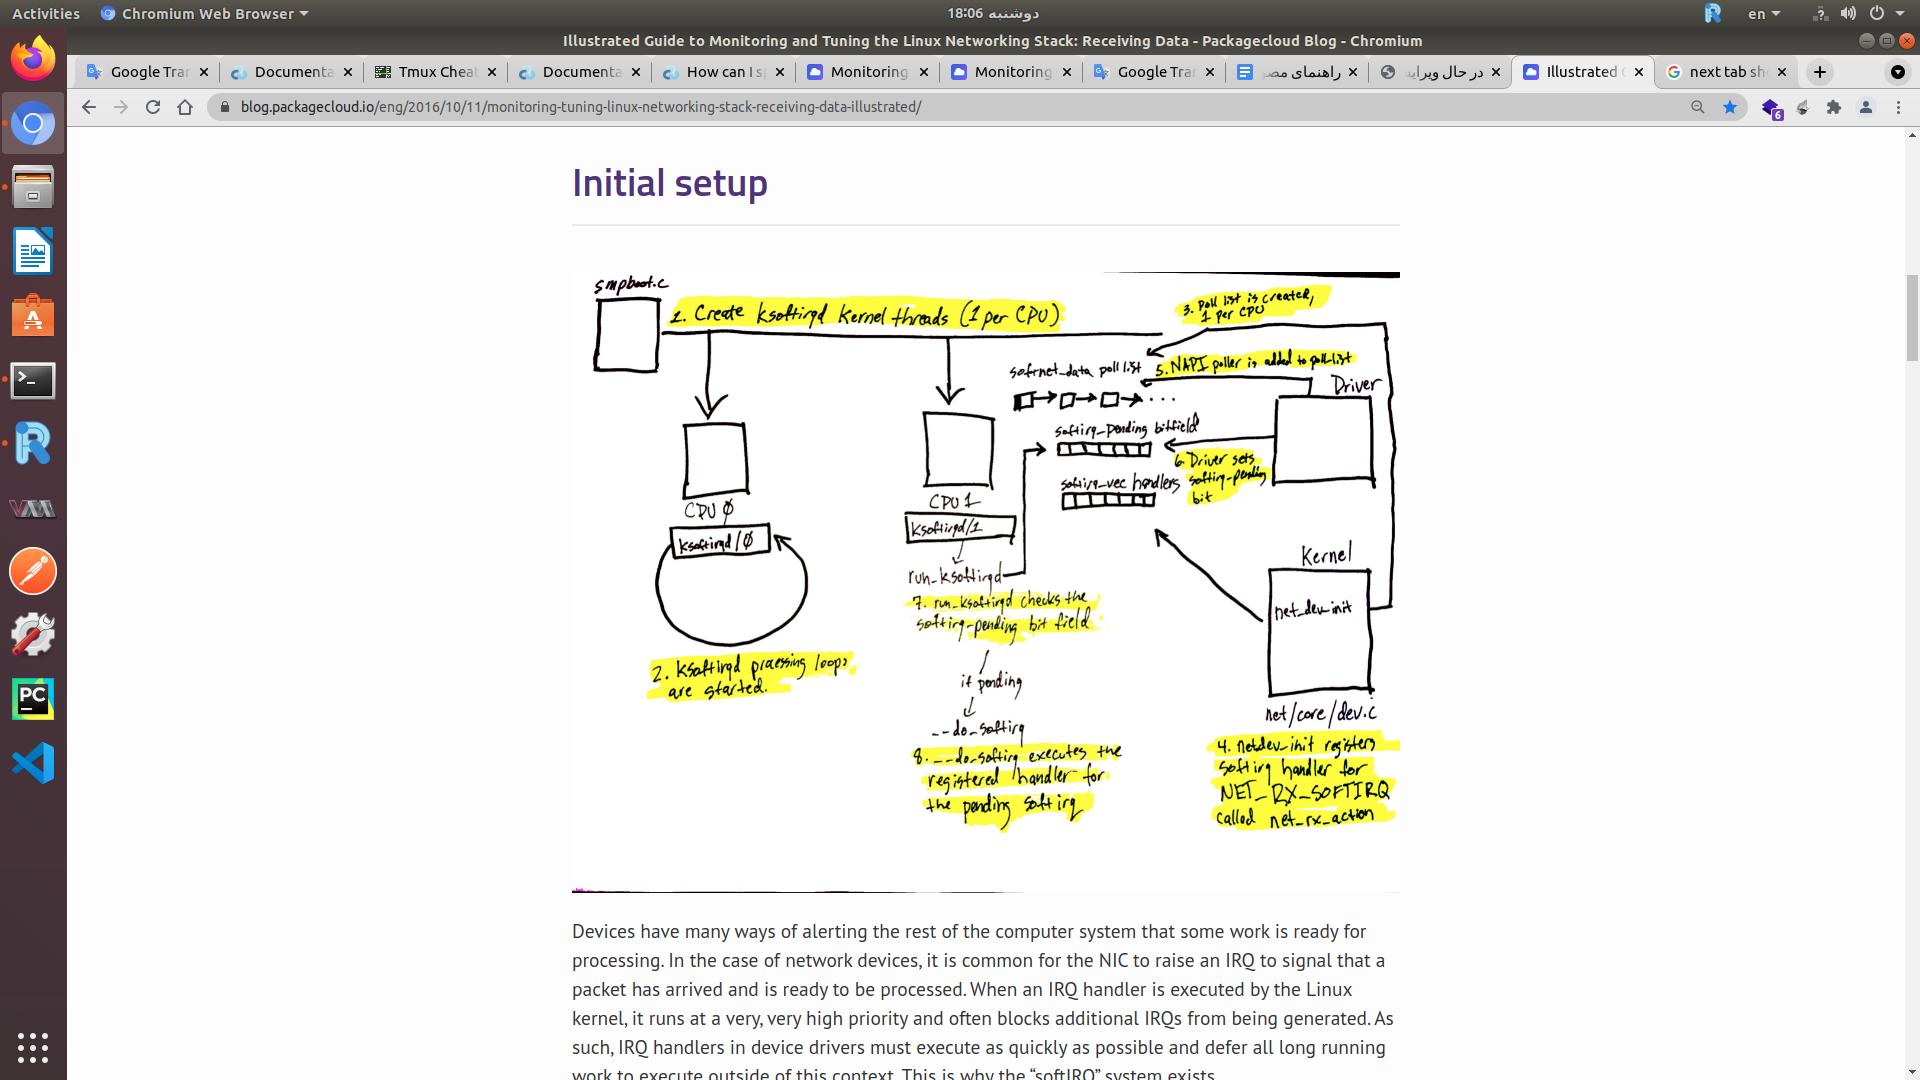Click the zoom magnifier in address bar
This screenshot has height=1080, width=1920.
1697,107
